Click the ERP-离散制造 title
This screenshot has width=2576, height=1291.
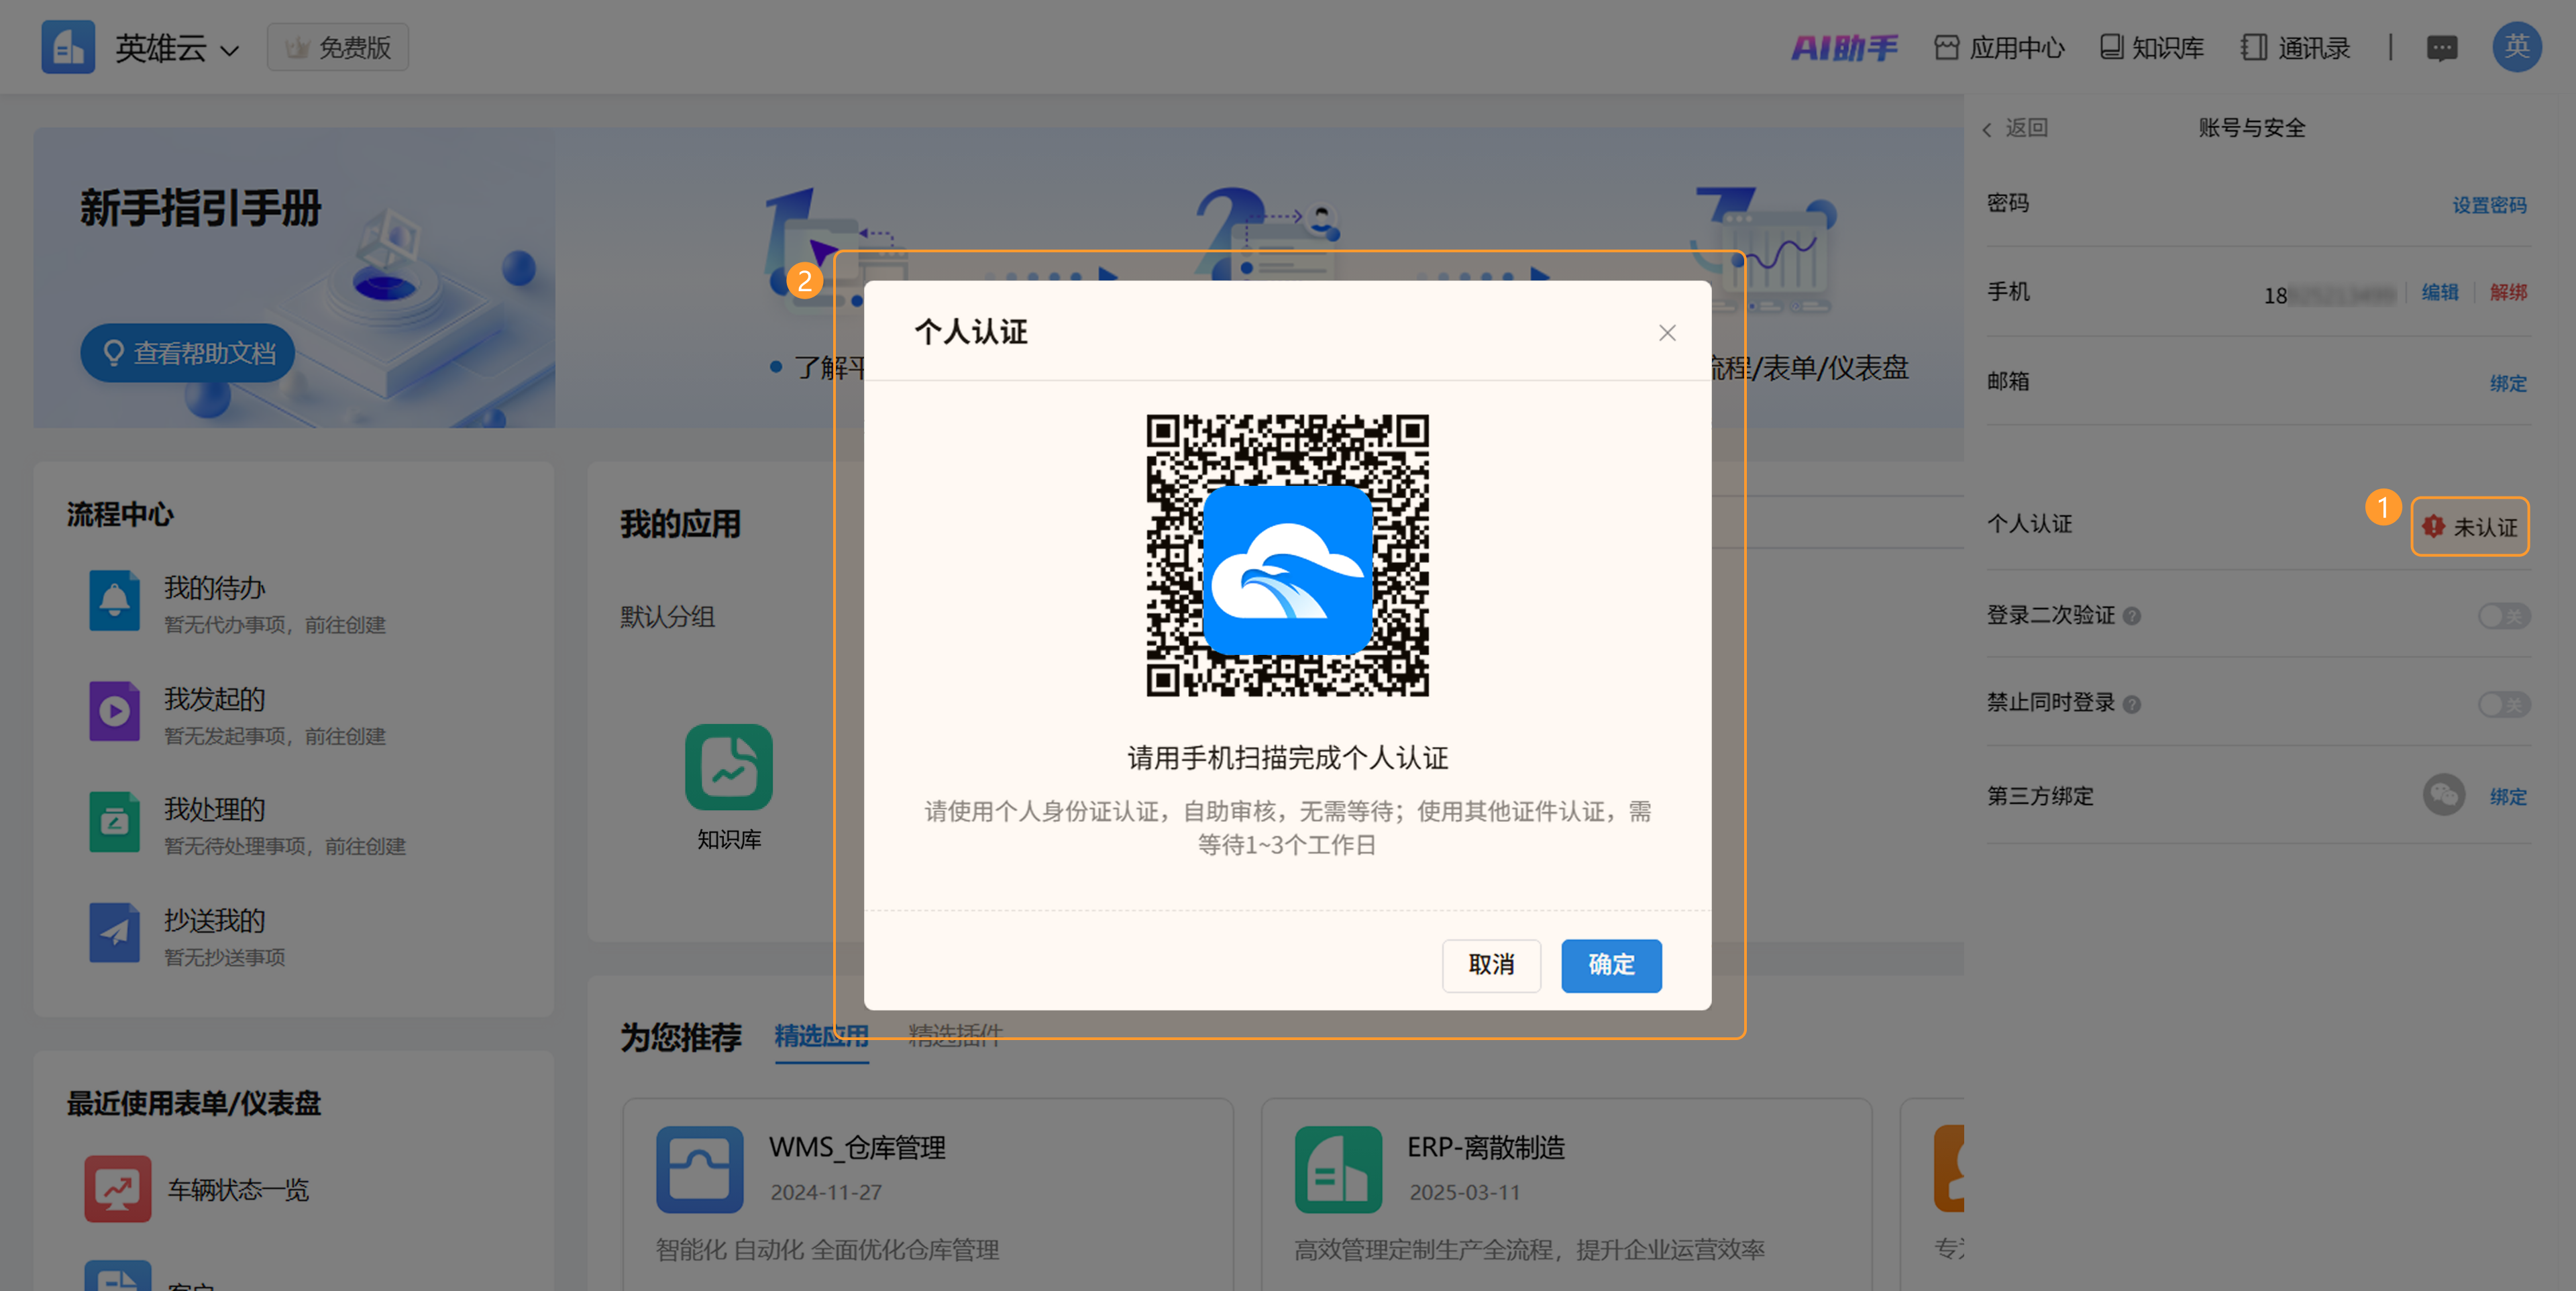pyautogui.click(x=1486, y=1147)
